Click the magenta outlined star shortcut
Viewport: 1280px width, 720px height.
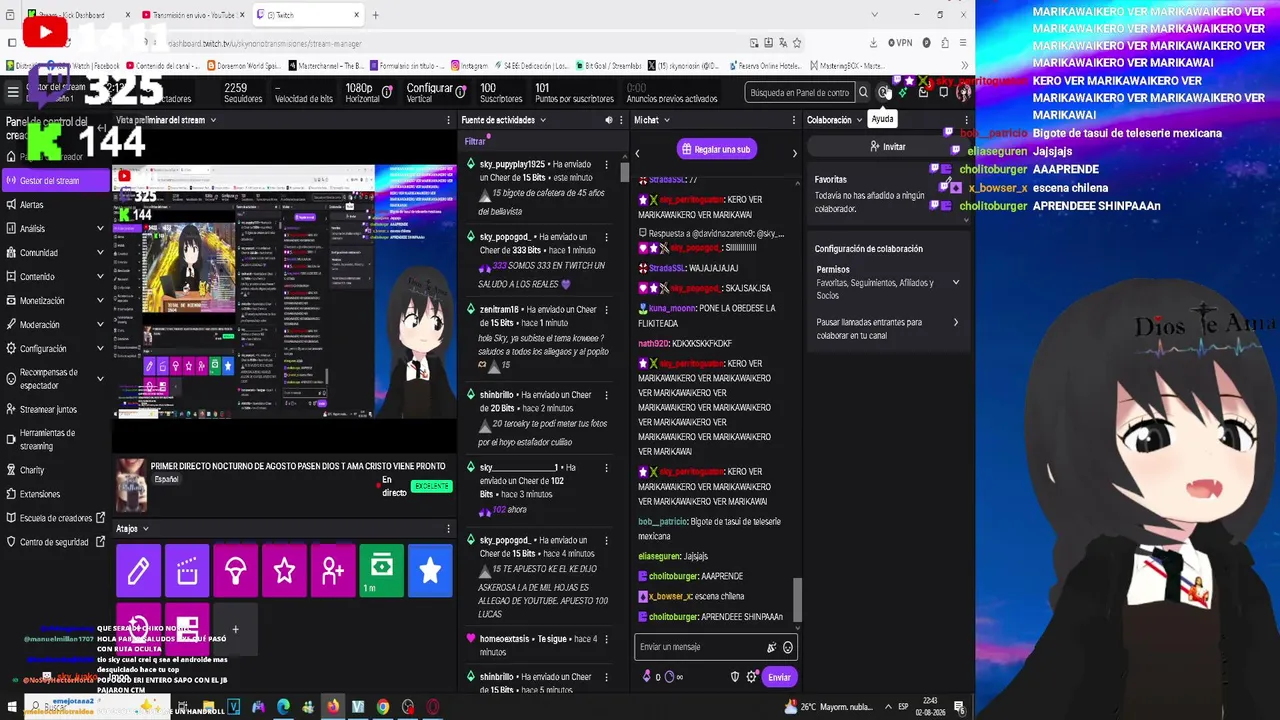click(284, 570)
